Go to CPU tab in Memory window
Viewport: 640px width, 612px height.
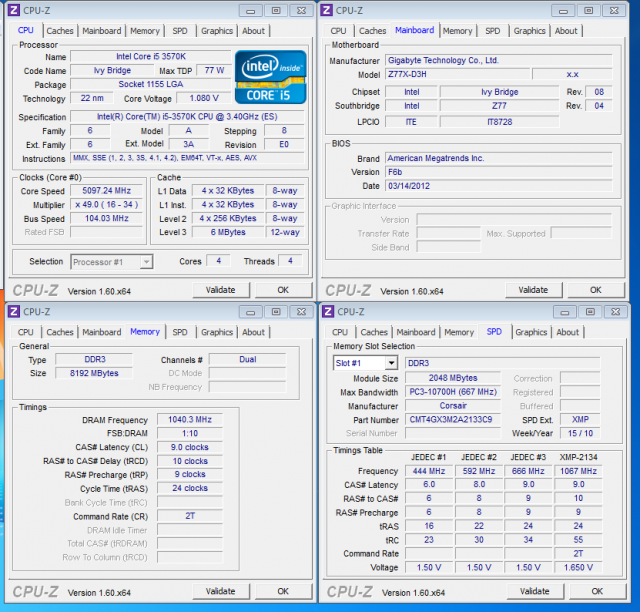tap(25, 332)
